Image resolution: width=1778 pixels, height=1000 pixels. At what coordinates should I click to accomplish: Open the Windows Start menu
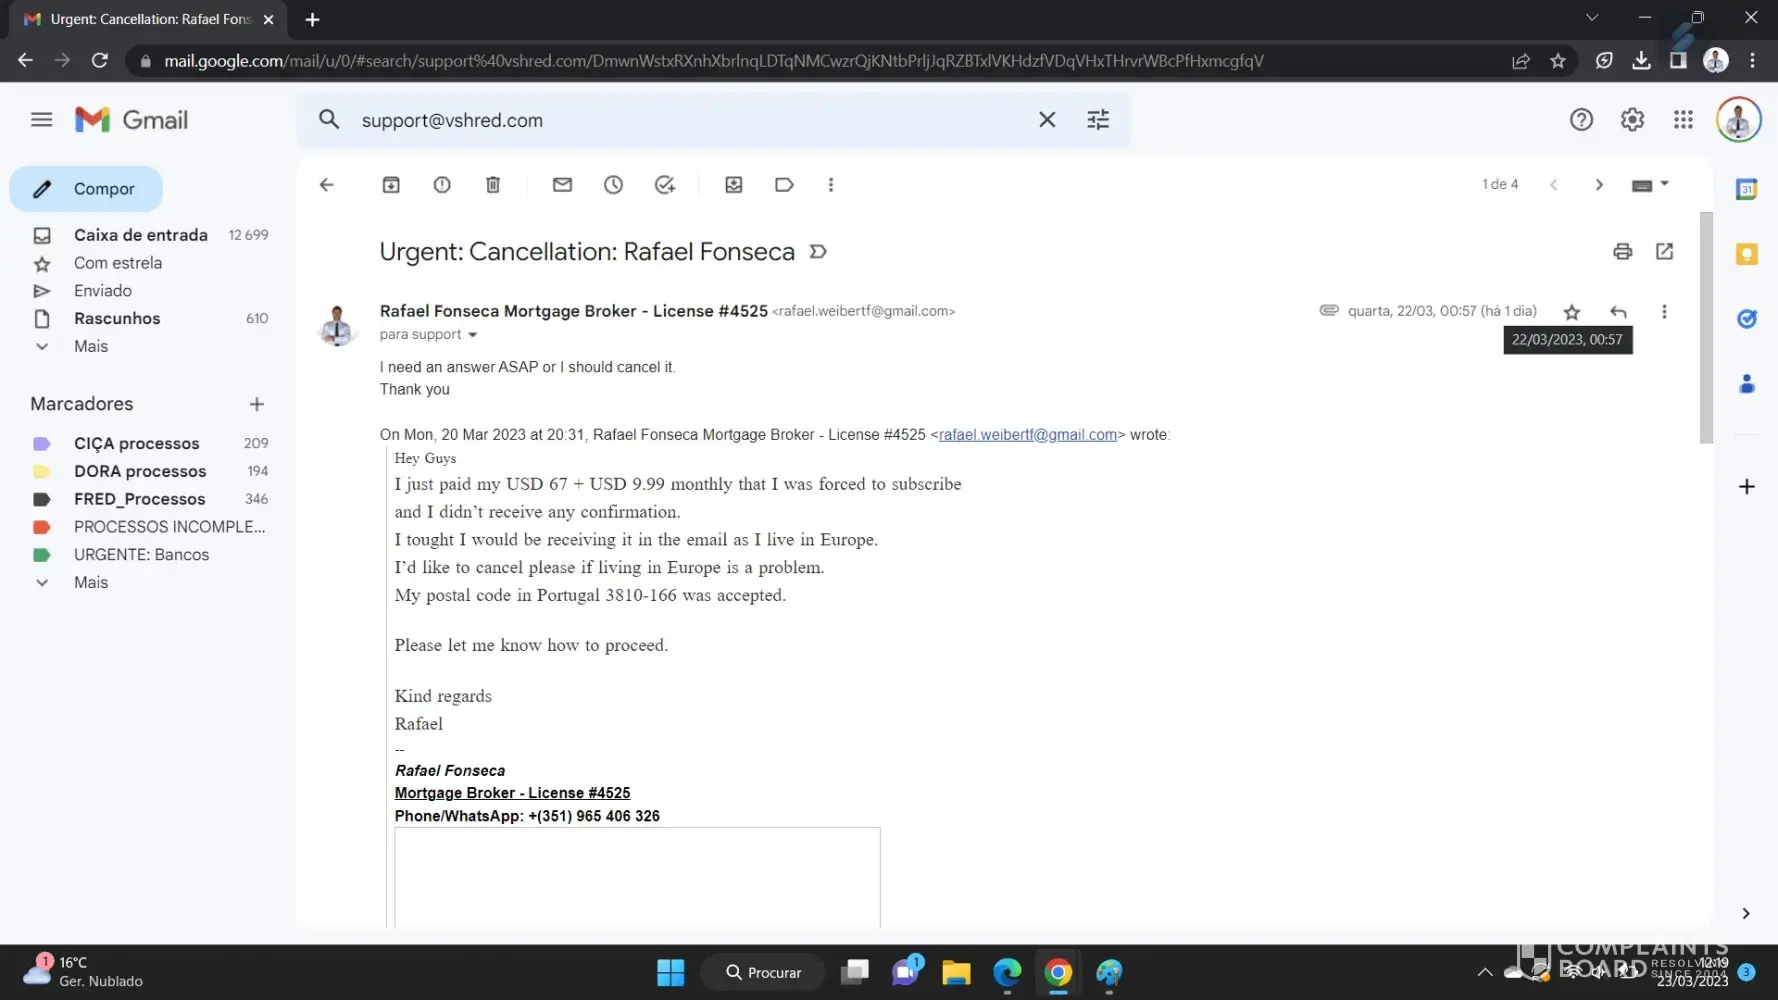point(670,972)
